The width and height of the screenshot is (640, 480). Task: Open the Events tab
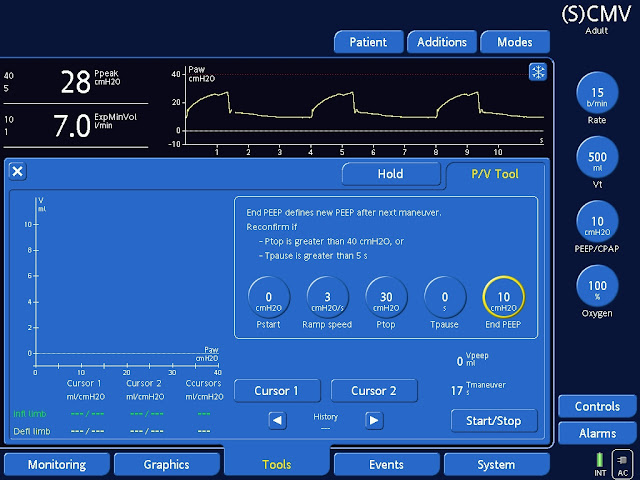(x=386, y=464)
